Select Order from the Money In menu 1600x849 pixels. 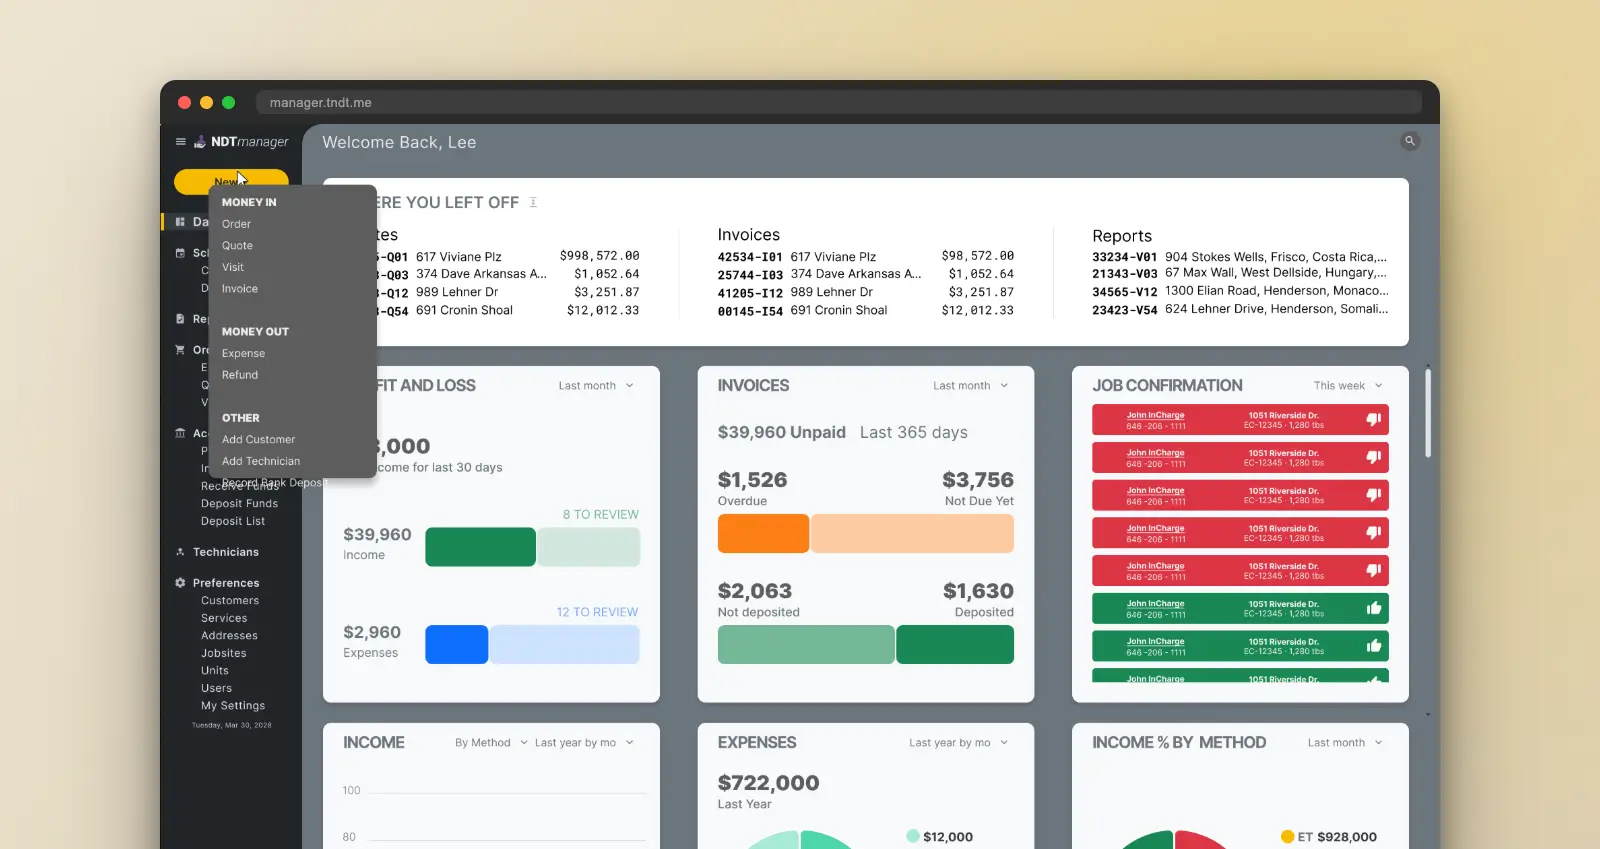236,224
